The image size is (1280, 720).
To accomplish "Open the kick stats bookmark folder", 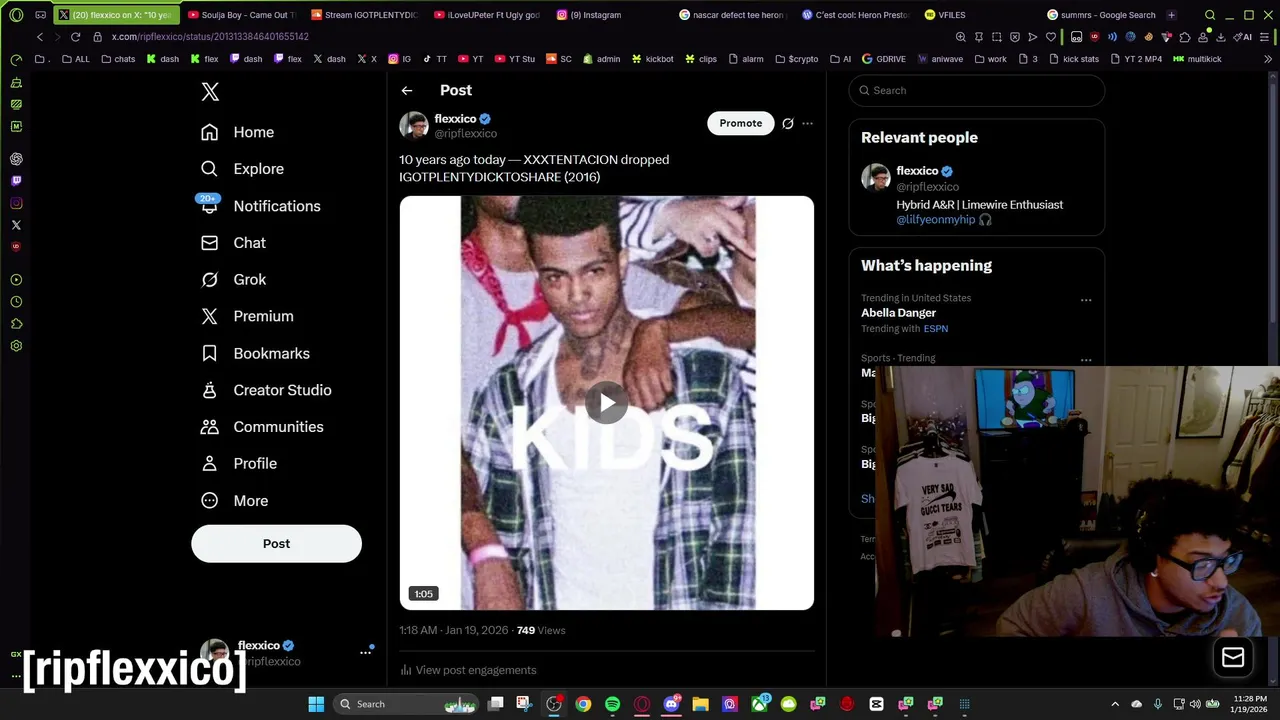I will coord(1074,59).
